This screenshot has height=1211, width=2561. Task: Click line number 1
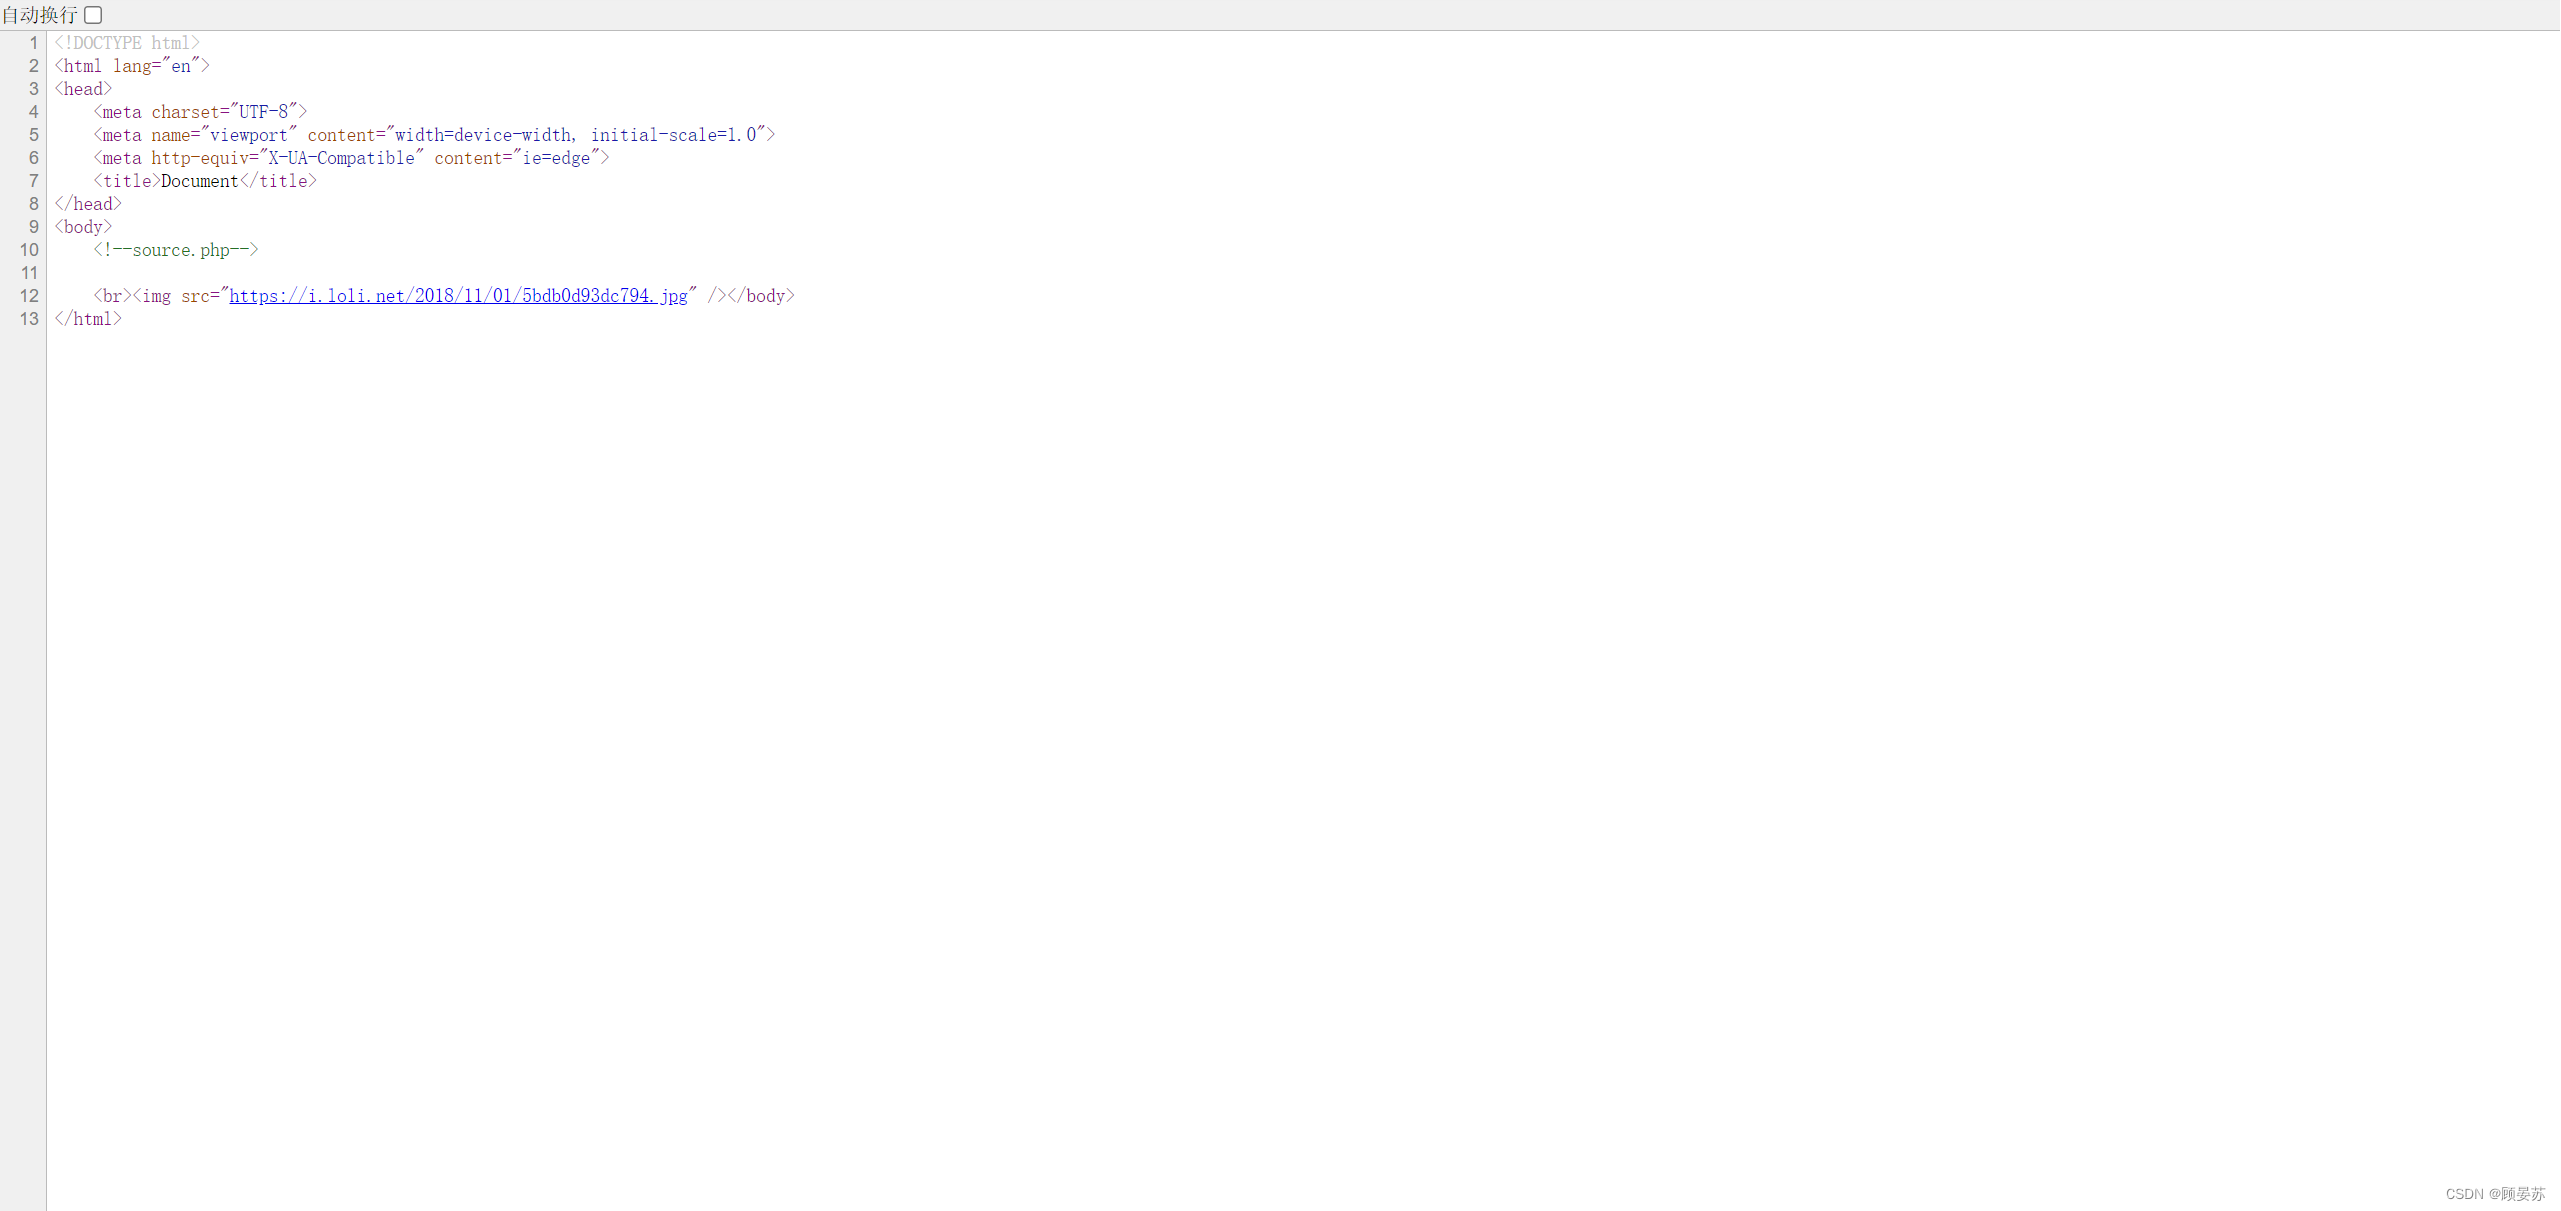(x=33, y=43)
